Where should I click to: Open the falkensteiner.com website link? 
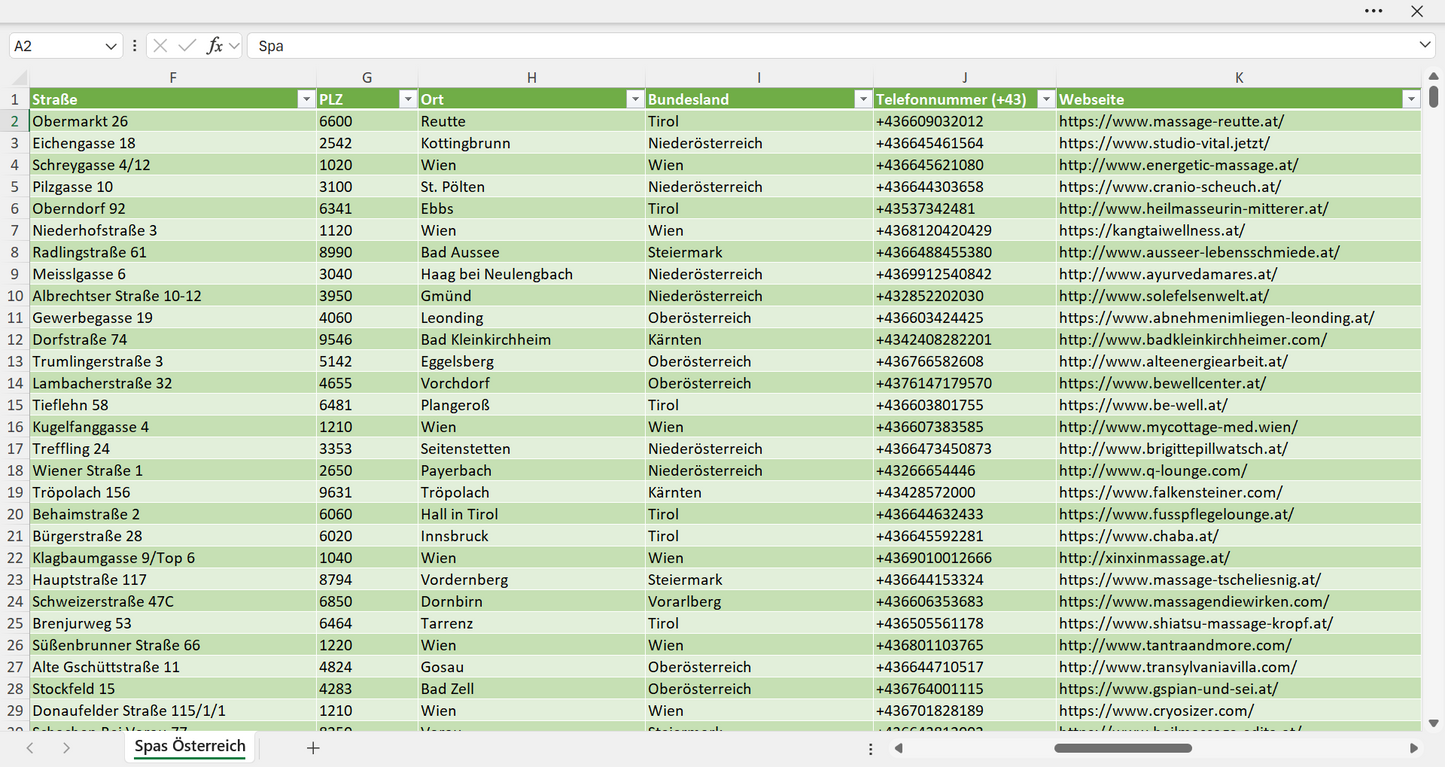click(x=1170, y=492)
